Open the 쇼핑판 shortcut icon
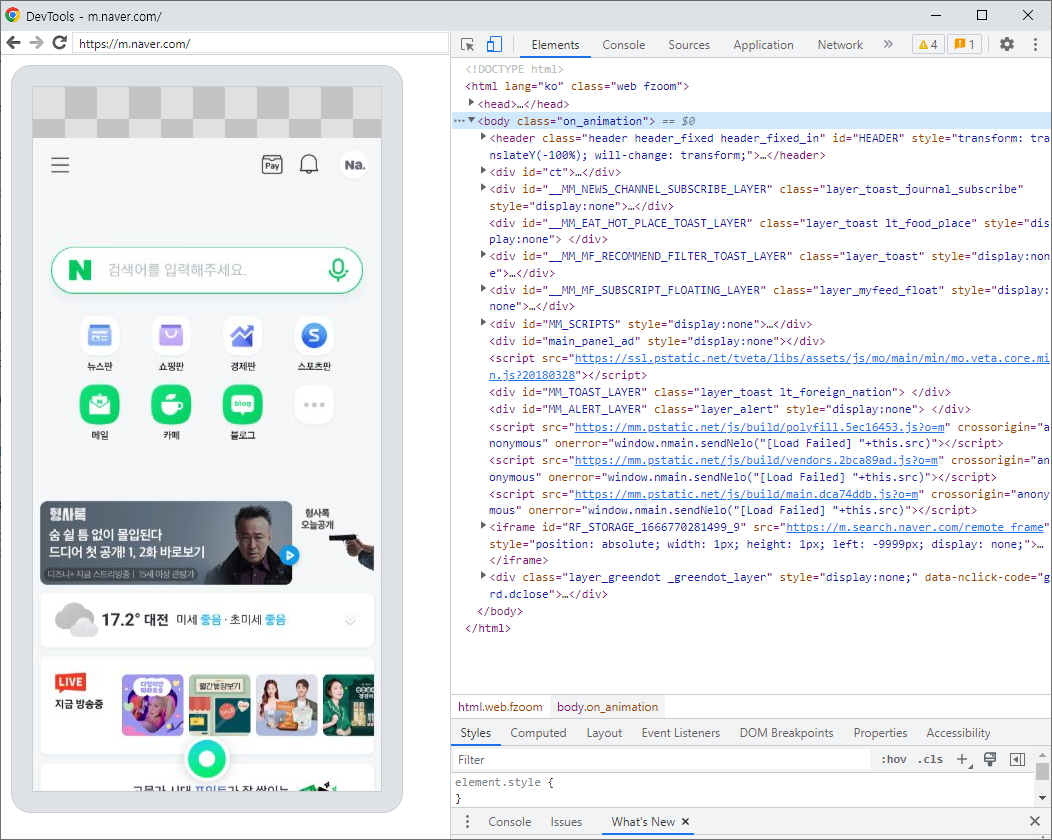The height and width of the screenshot is (840, 1052). (171, 335)
